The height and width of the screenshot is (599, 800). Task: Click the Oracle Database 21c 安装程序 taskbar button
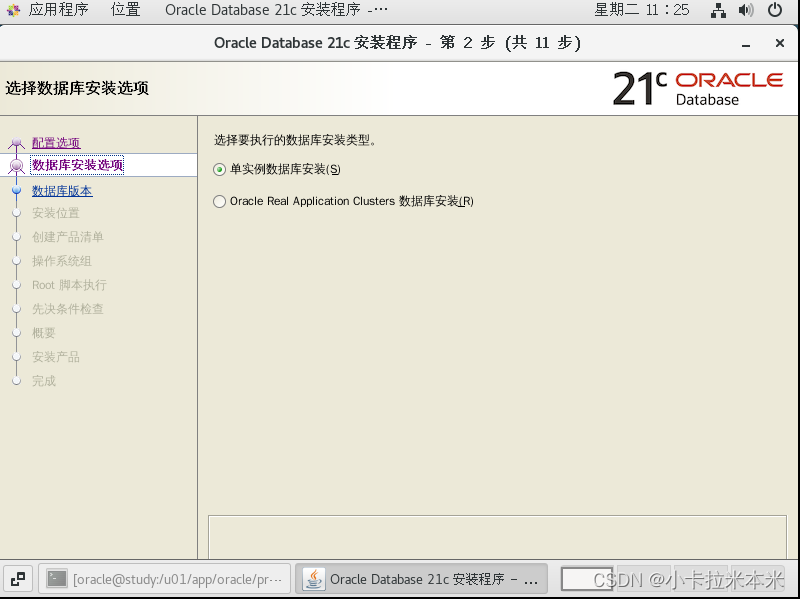pyautogui.click(x=420, y=578)
